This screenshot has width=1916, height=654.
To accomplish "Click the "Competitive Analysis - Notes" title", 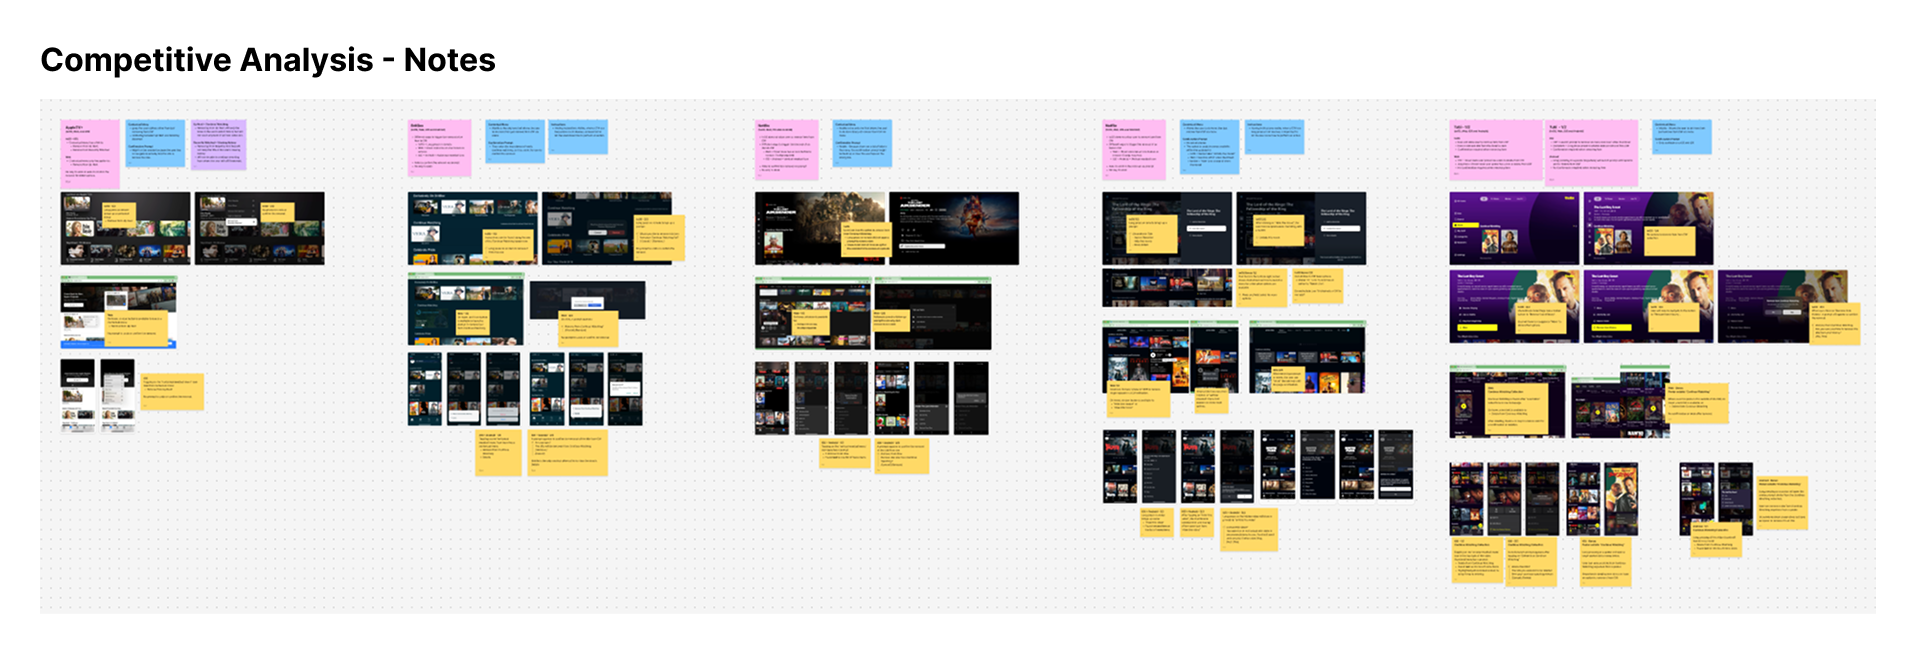I will (268, 60).
